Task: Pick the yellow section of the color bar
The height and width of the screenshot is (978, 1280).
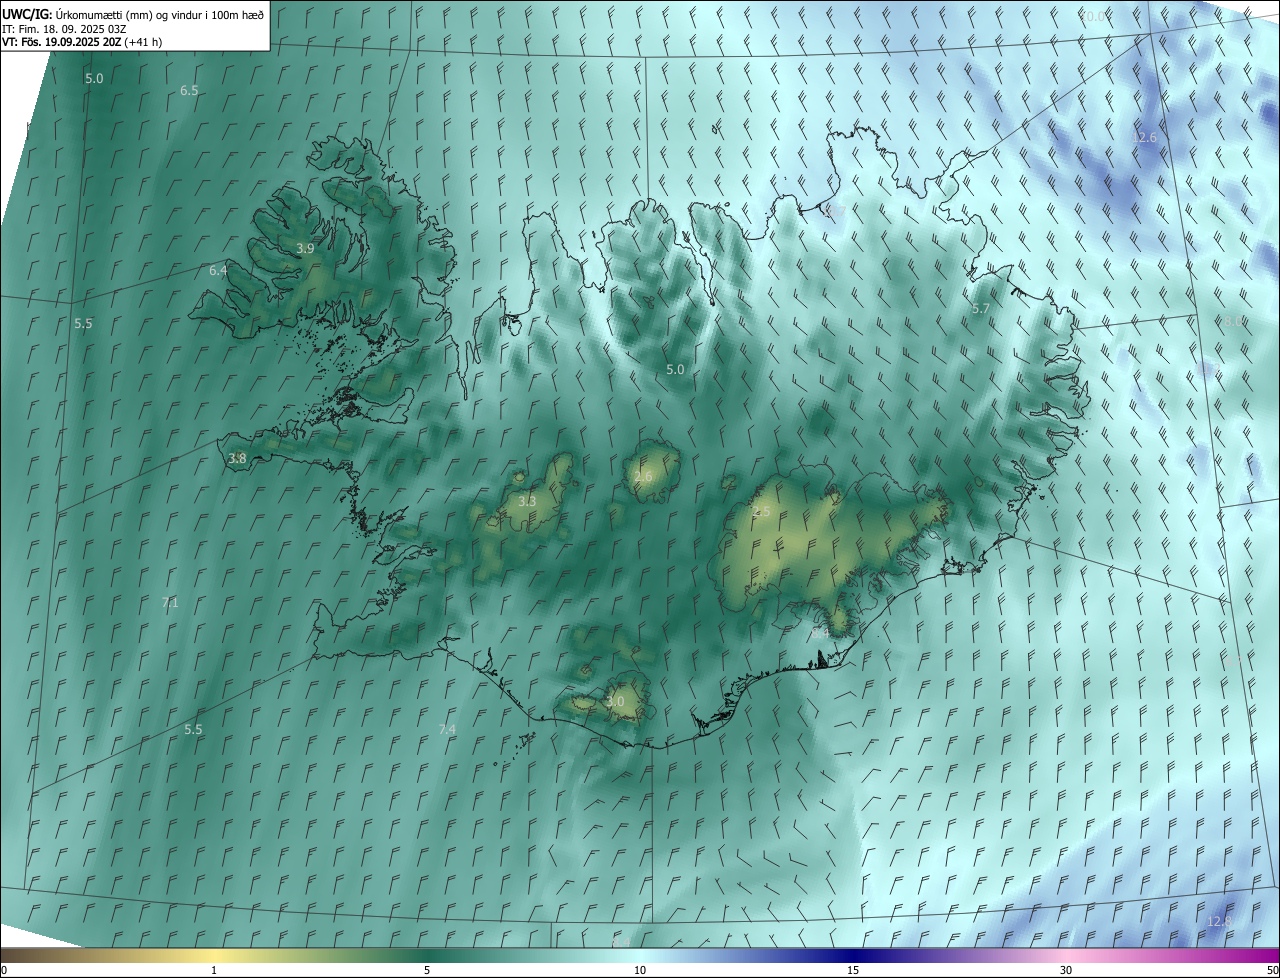Action: pos(214,956)
